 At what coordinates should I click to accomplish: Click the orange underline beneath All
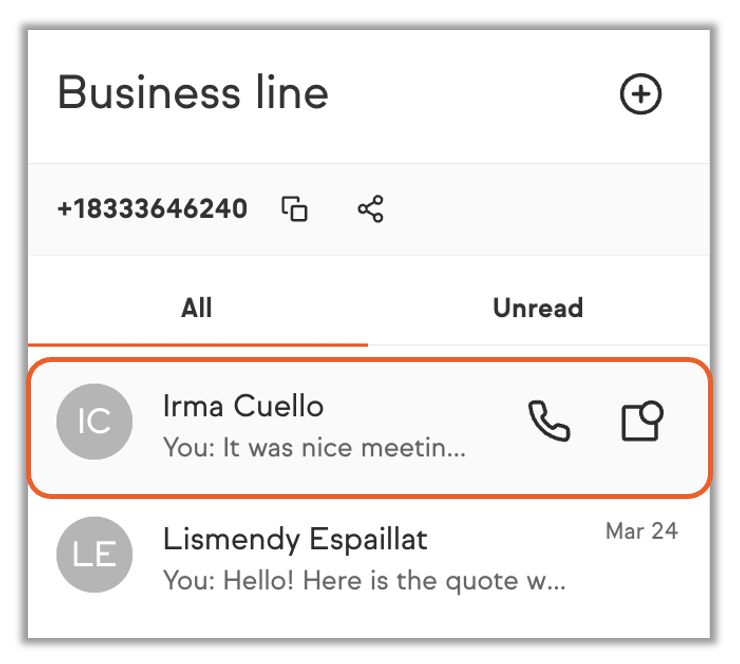click(197, 344)
